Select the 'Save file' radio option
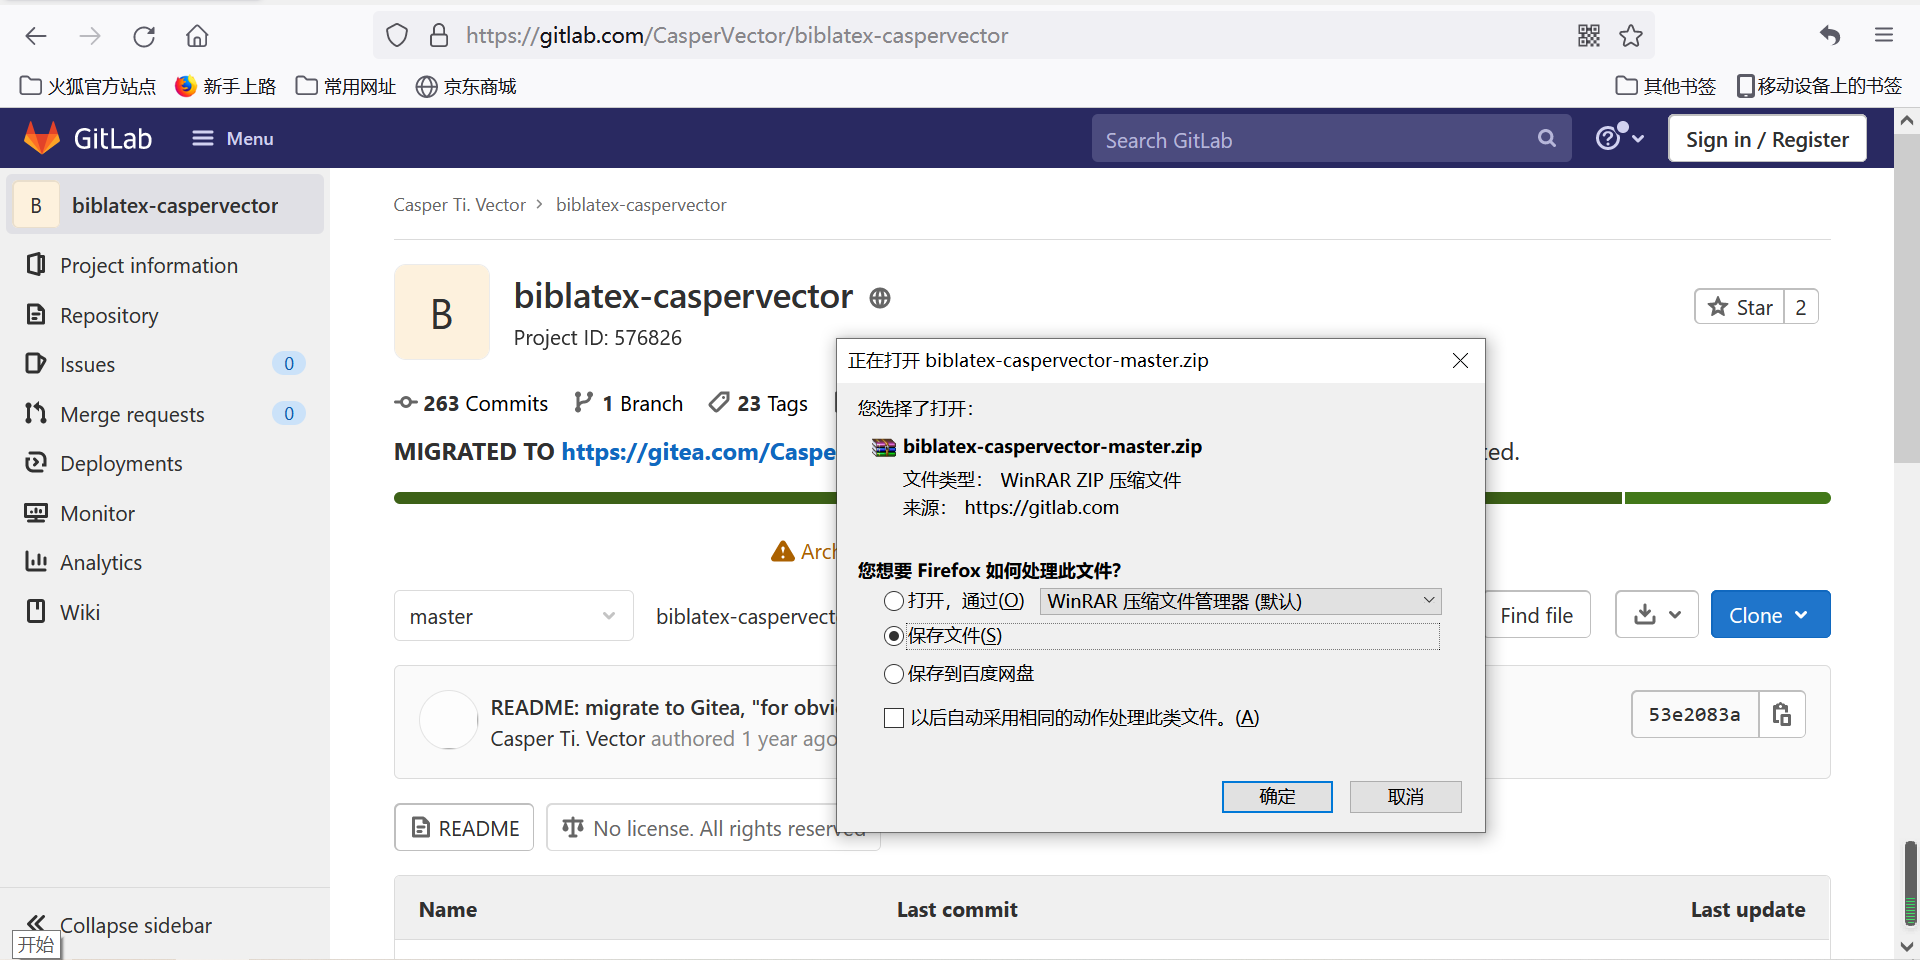 894,636
